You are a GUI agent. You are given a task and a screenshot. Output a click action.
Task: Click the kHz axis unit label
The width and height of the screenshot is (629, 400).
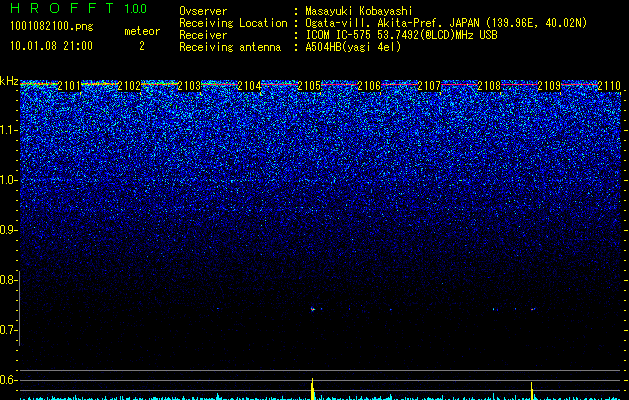coord(9,81)
